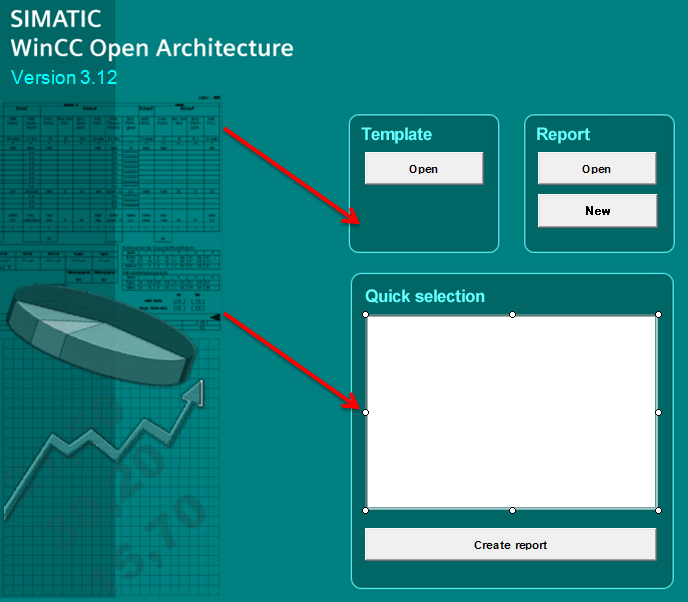Open a template with the Template Open button
This screenshot has width=688, height=602.
(x=424, y=168)
